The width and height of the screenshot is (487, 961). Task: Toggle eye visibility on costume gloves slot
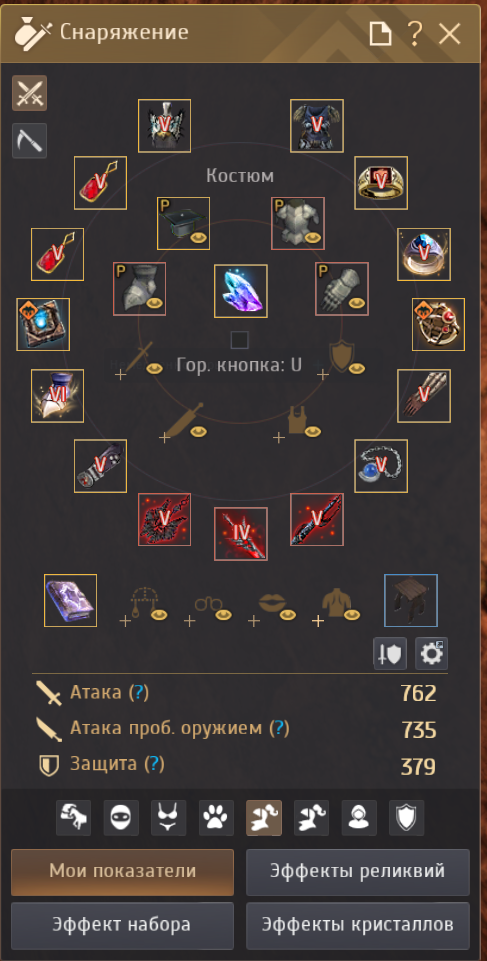357,302
